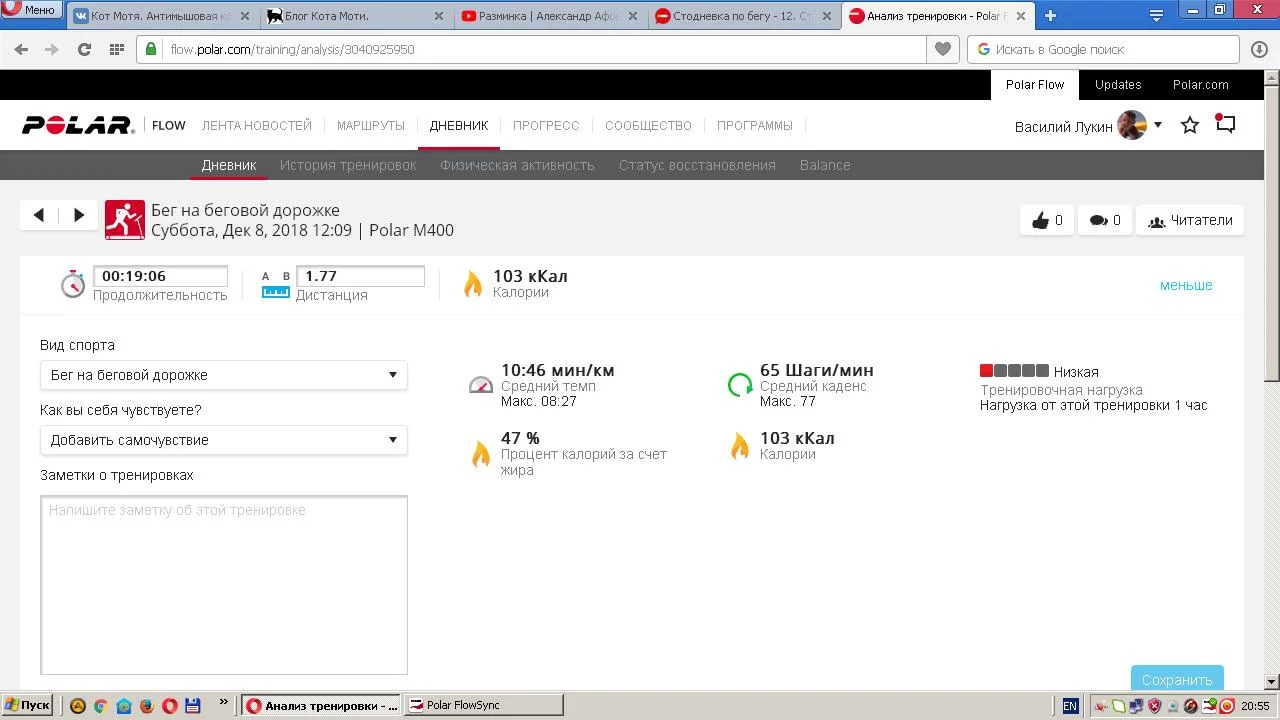Click the star favorites icon
This screenshot has height=720, width=1280.
tap(1190, 125)
